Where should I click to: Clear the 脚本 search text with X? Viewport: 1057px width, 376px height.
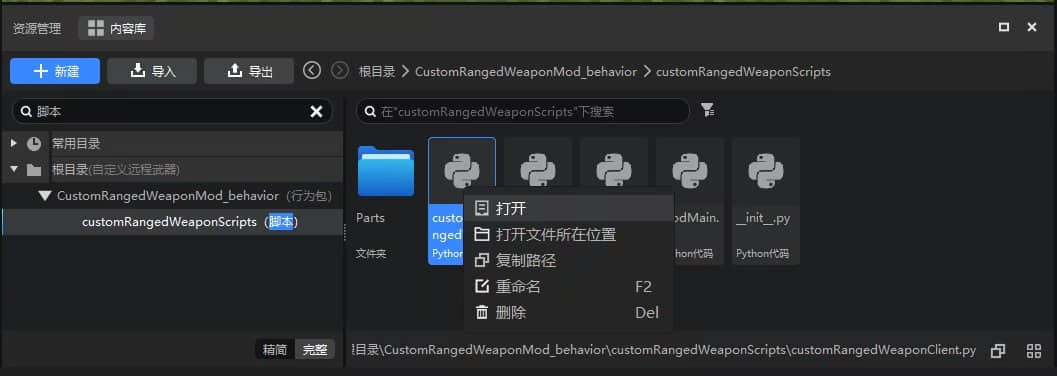pyautogui.click(x=316, y=112)
